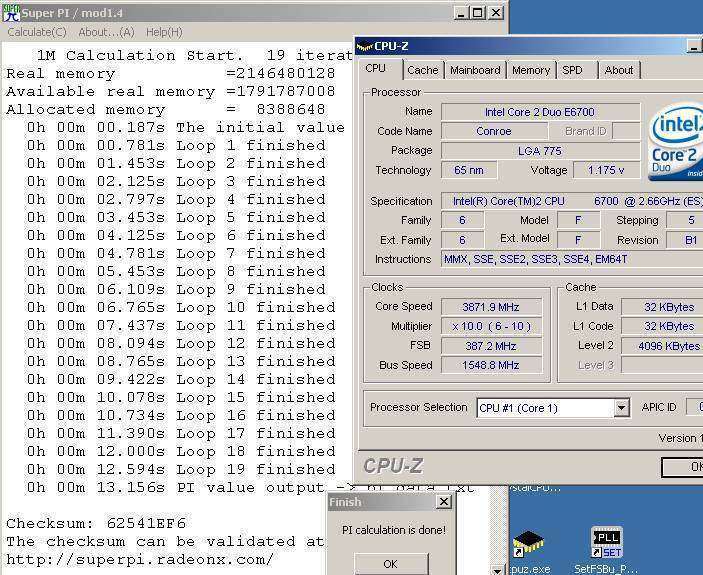703x575 pixels.
Task: Open the About...(A) menu in Super PI
Action: point(106,32)
